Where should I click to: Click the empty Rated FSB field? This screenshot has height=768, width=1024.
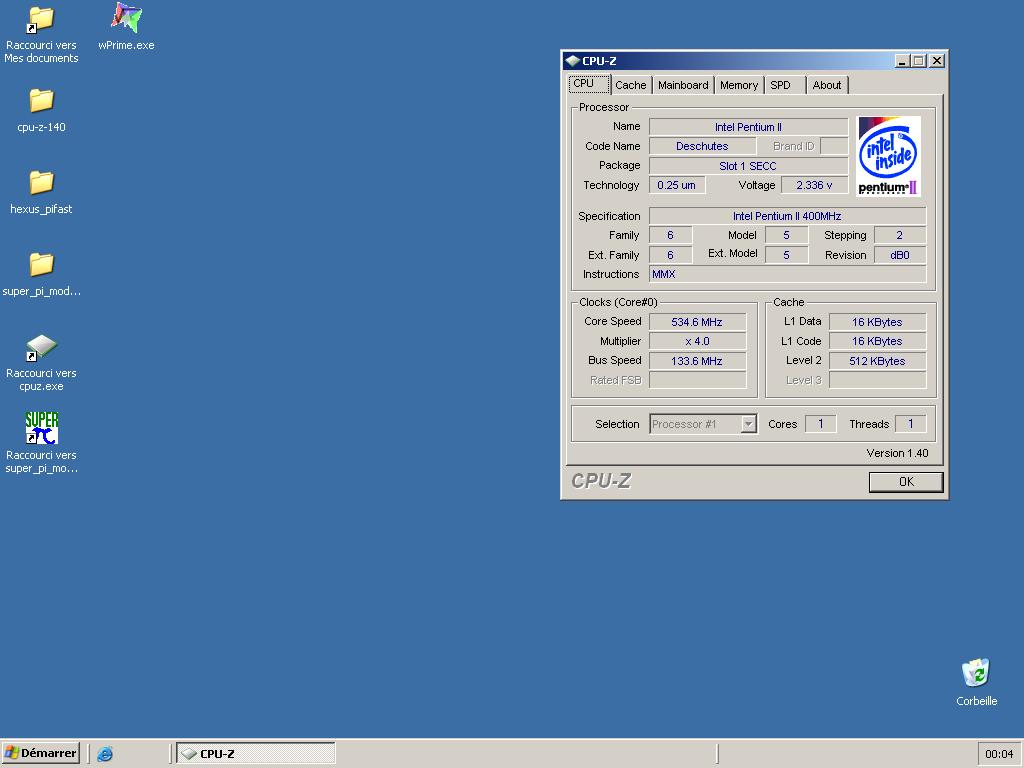click(x=697, y=381)
